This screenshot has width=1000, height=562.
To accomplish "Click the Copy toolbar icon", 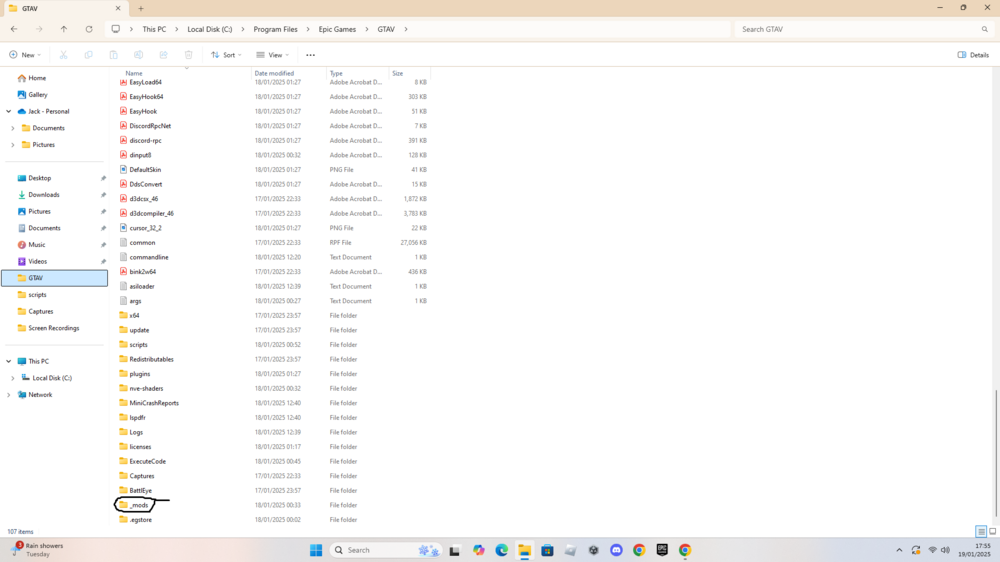I will 89,55.
